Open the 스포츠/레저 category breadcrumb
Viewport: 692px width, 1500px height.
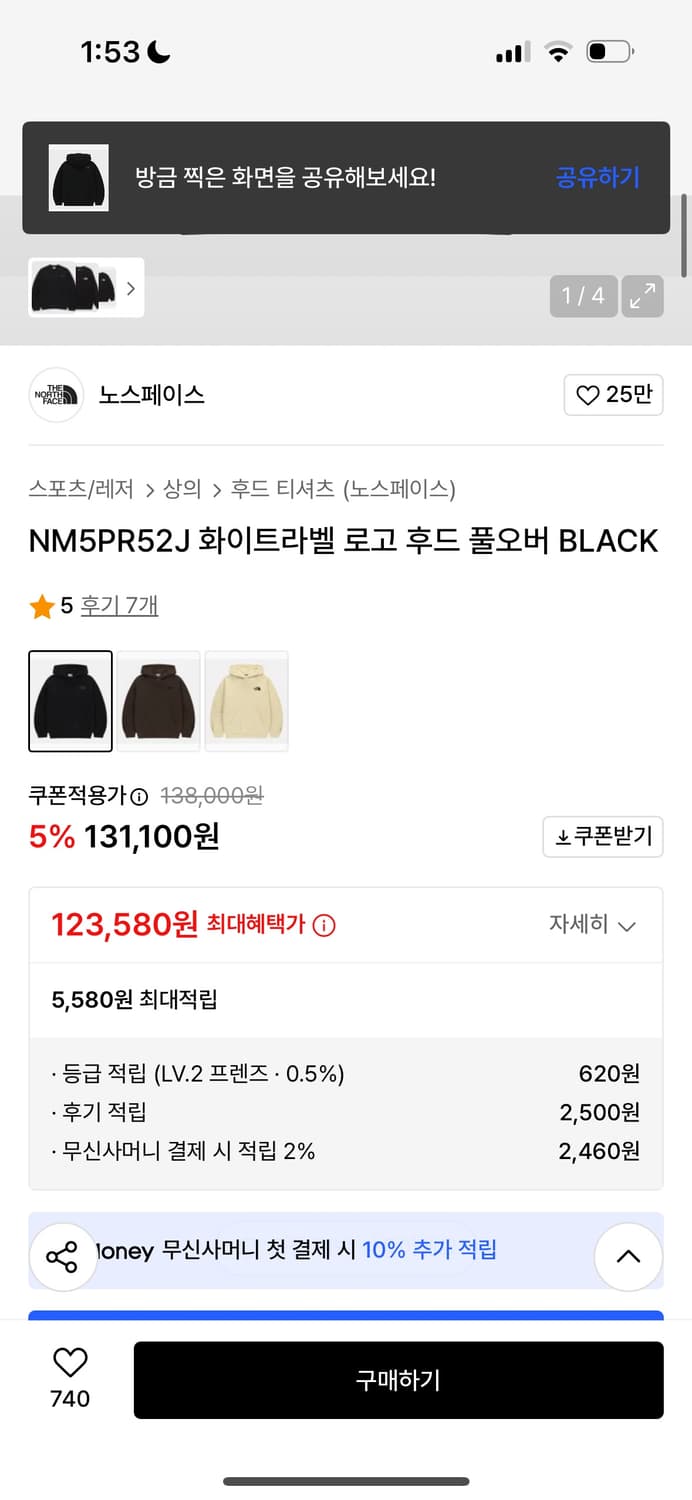[66, 489]
